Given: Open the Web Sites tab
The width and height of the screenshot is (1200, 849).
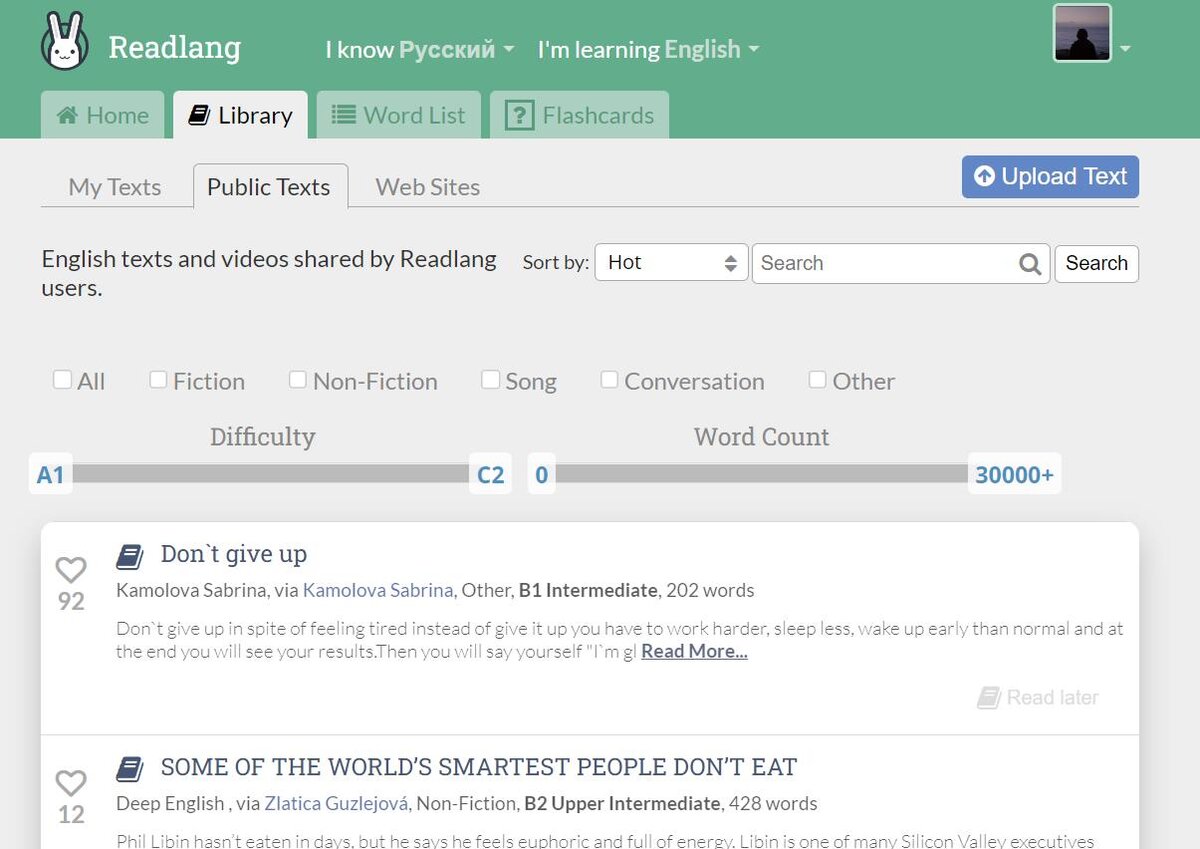Looking at the screenshot, I should 428,187.
